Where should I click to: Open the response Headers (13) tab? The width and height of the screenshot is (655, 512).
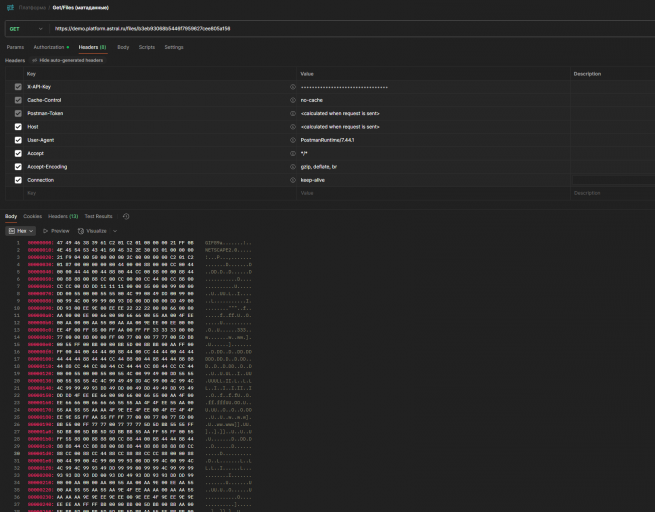[63, 216]
